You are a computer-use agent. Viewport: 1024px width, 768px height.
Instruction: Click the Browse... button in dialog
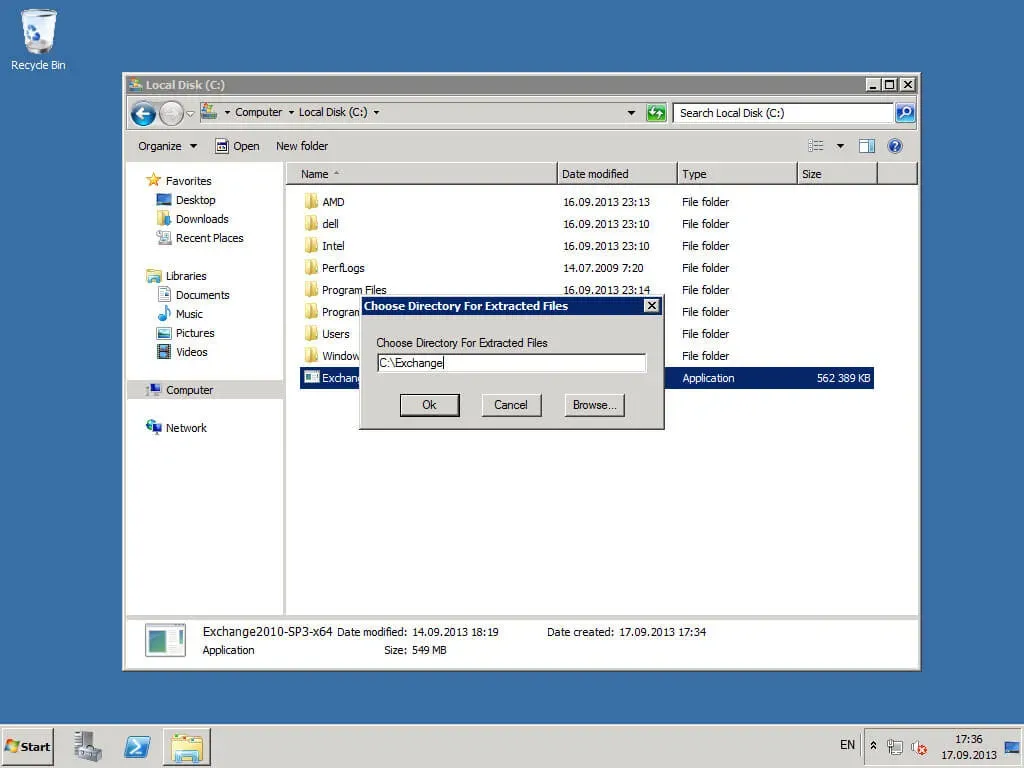click(x=594, y=405)
